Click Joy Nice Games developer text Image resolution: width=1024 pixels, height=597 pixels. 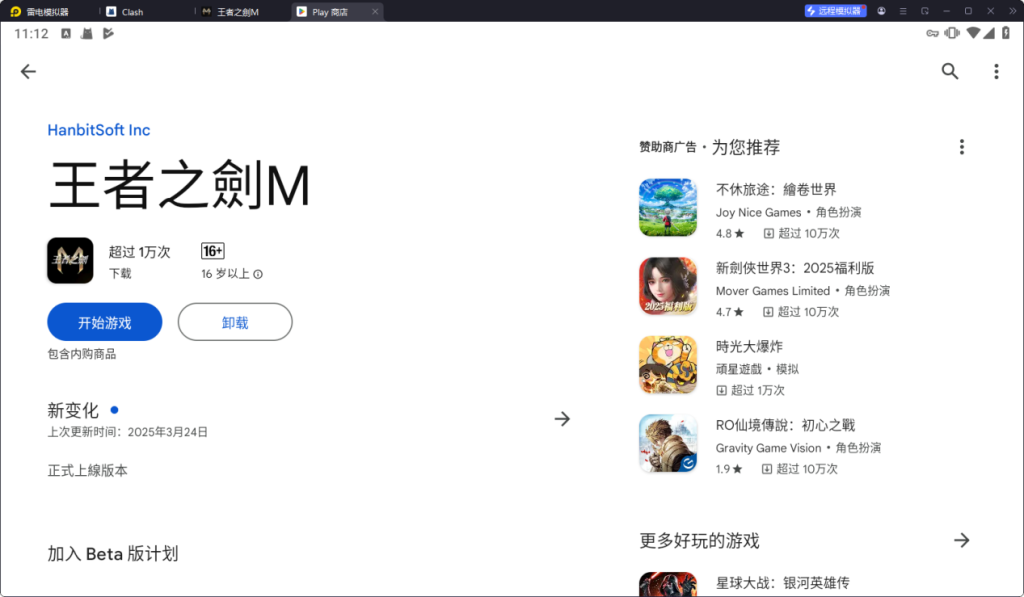pyautogui.click(x=758, y=212)
